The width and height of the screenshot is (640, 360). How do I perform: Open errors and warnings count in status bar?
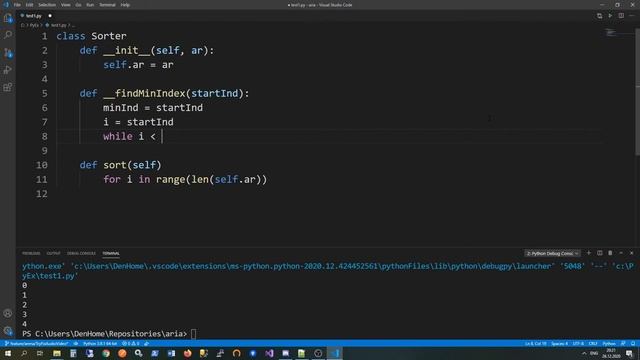(x=131, y=344)
